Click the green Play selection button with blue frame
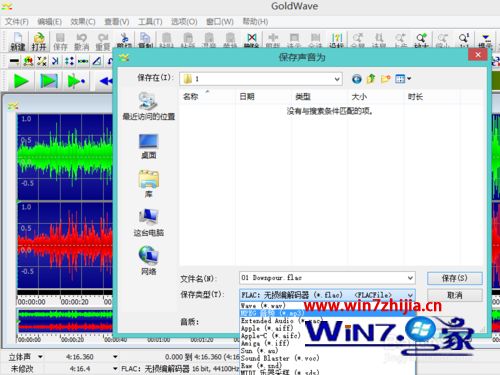 tap(49, 81)
